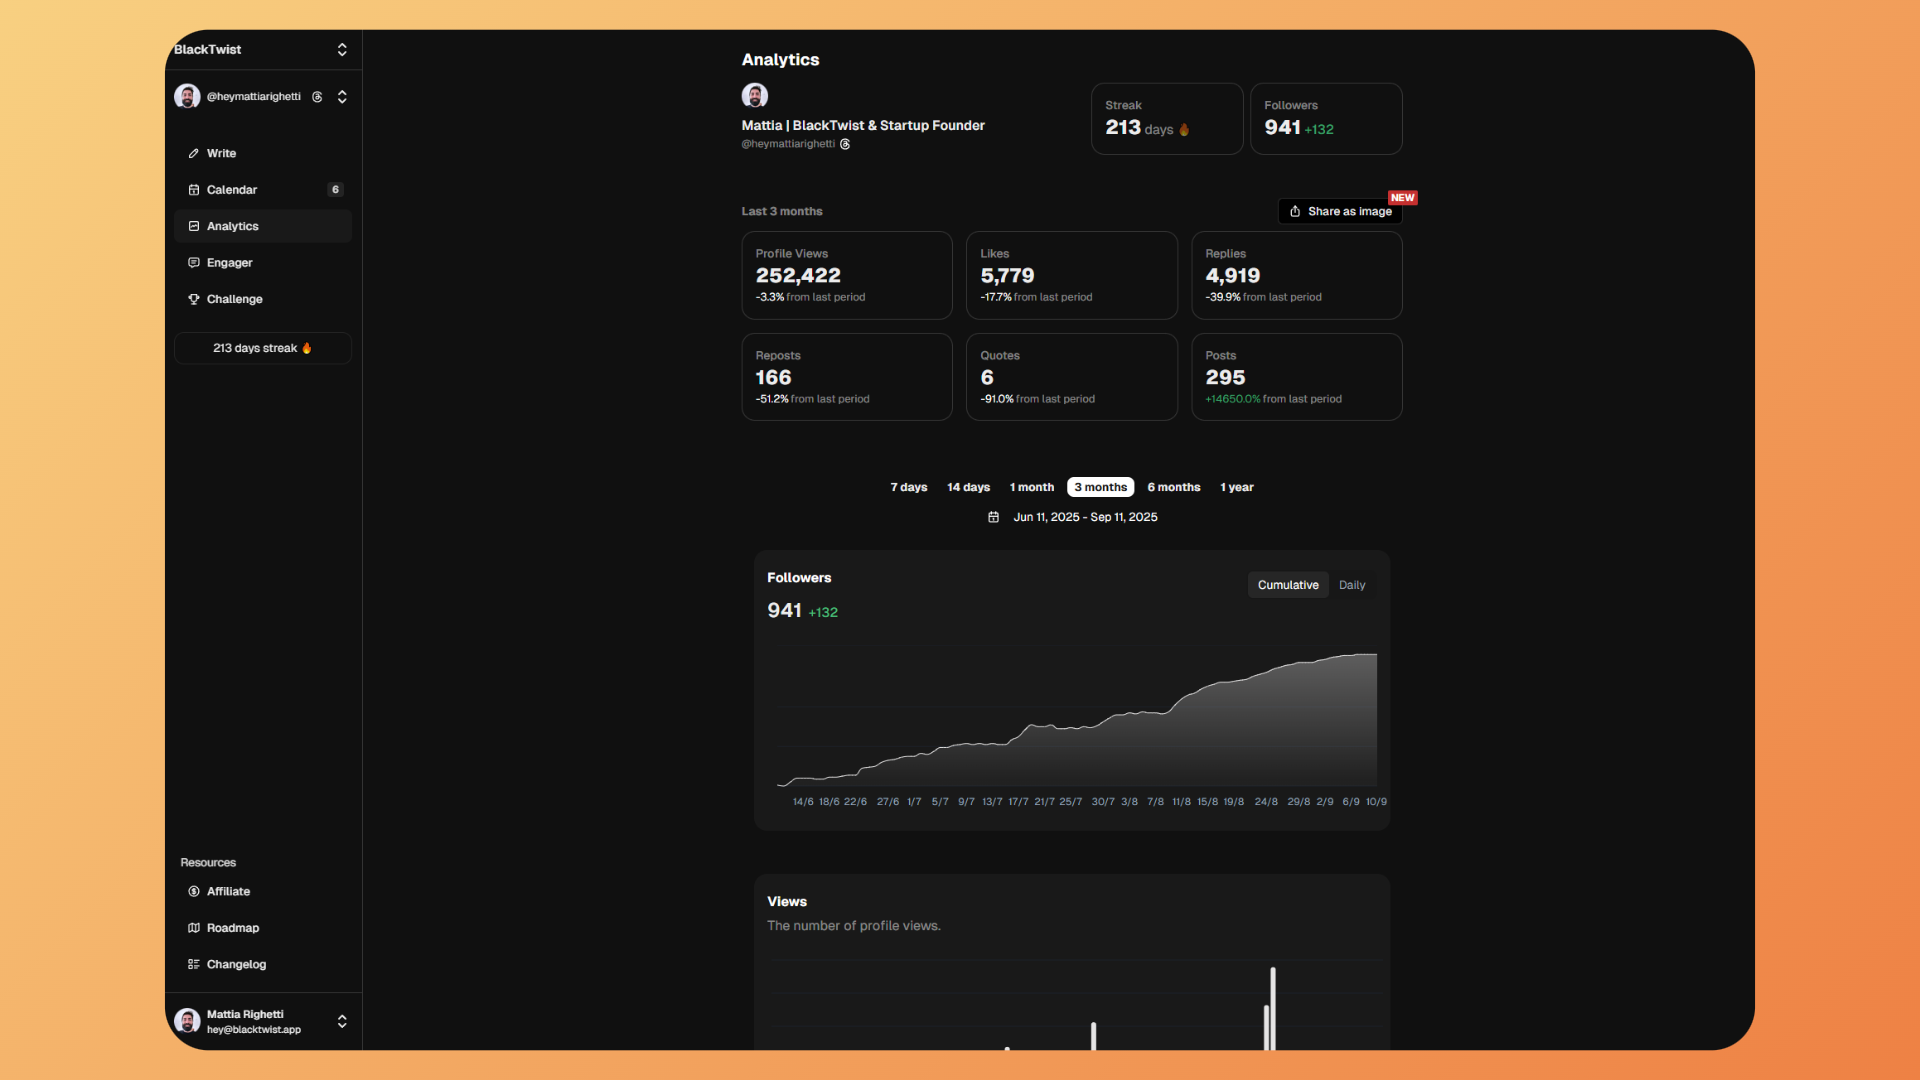This screenshot has height=1080, width=1920.
Task: Click the Reposts stat card
Action: tap(847, 378)
